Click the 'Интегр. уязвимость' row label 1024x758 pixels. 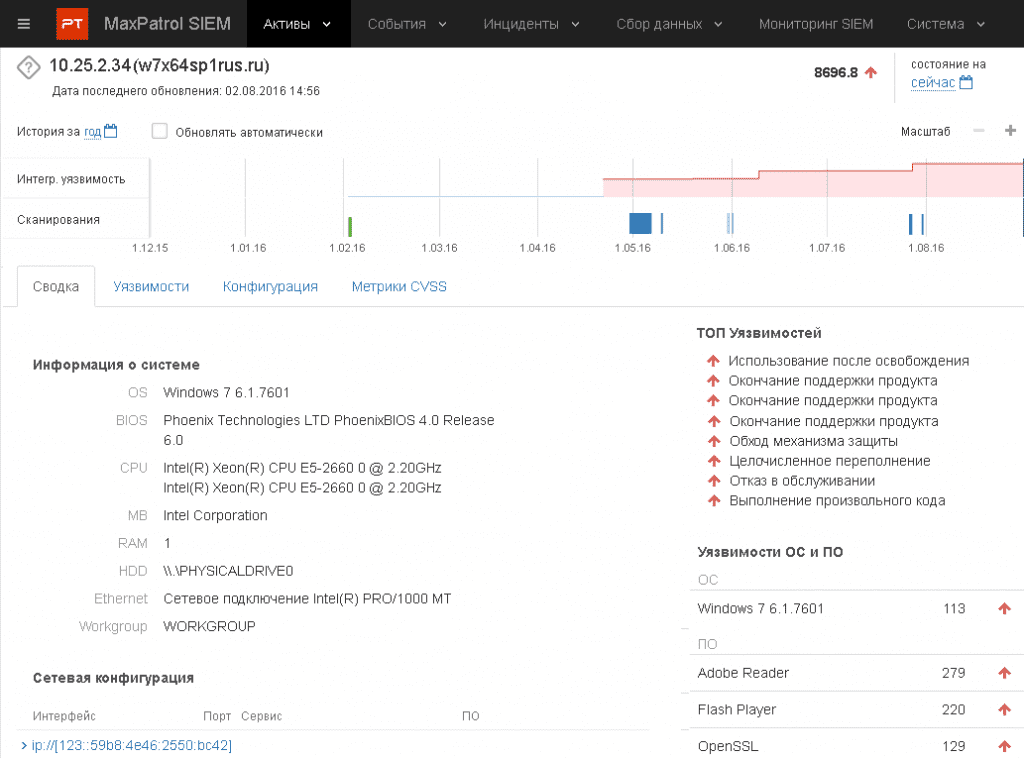coord(71,179)
